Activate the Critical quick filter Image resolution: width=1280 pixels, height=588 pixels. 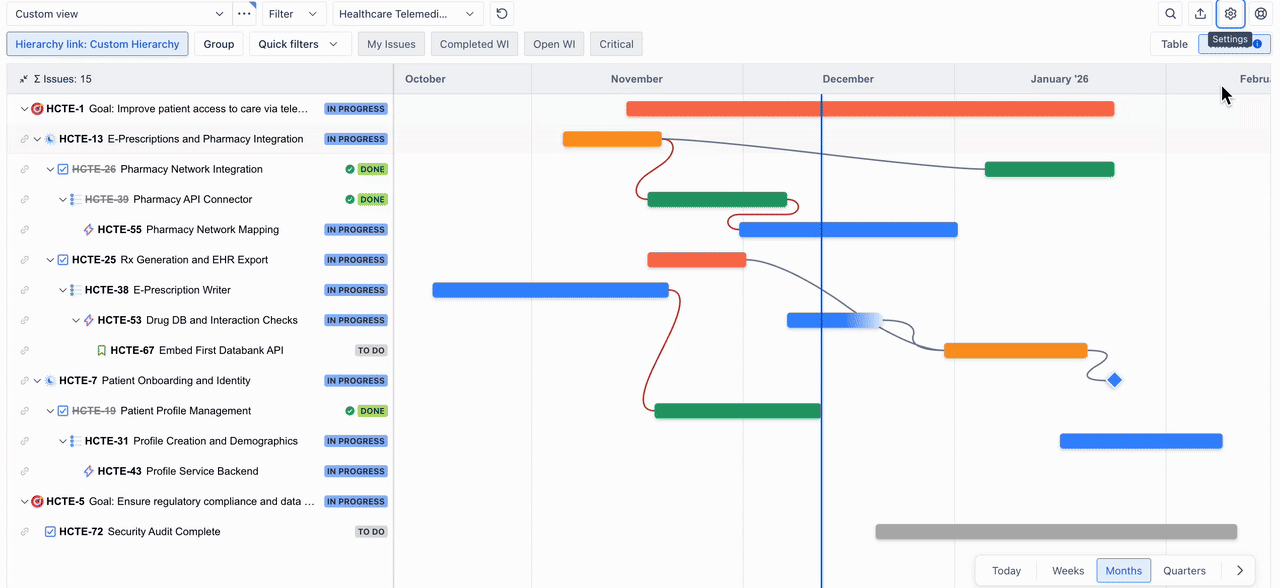pos(615,44)
